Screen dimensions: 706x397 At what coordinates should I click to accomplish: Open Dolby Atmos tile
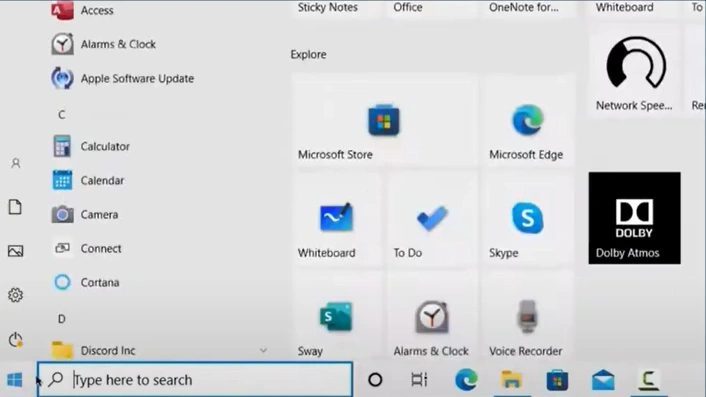click(634, 218)
